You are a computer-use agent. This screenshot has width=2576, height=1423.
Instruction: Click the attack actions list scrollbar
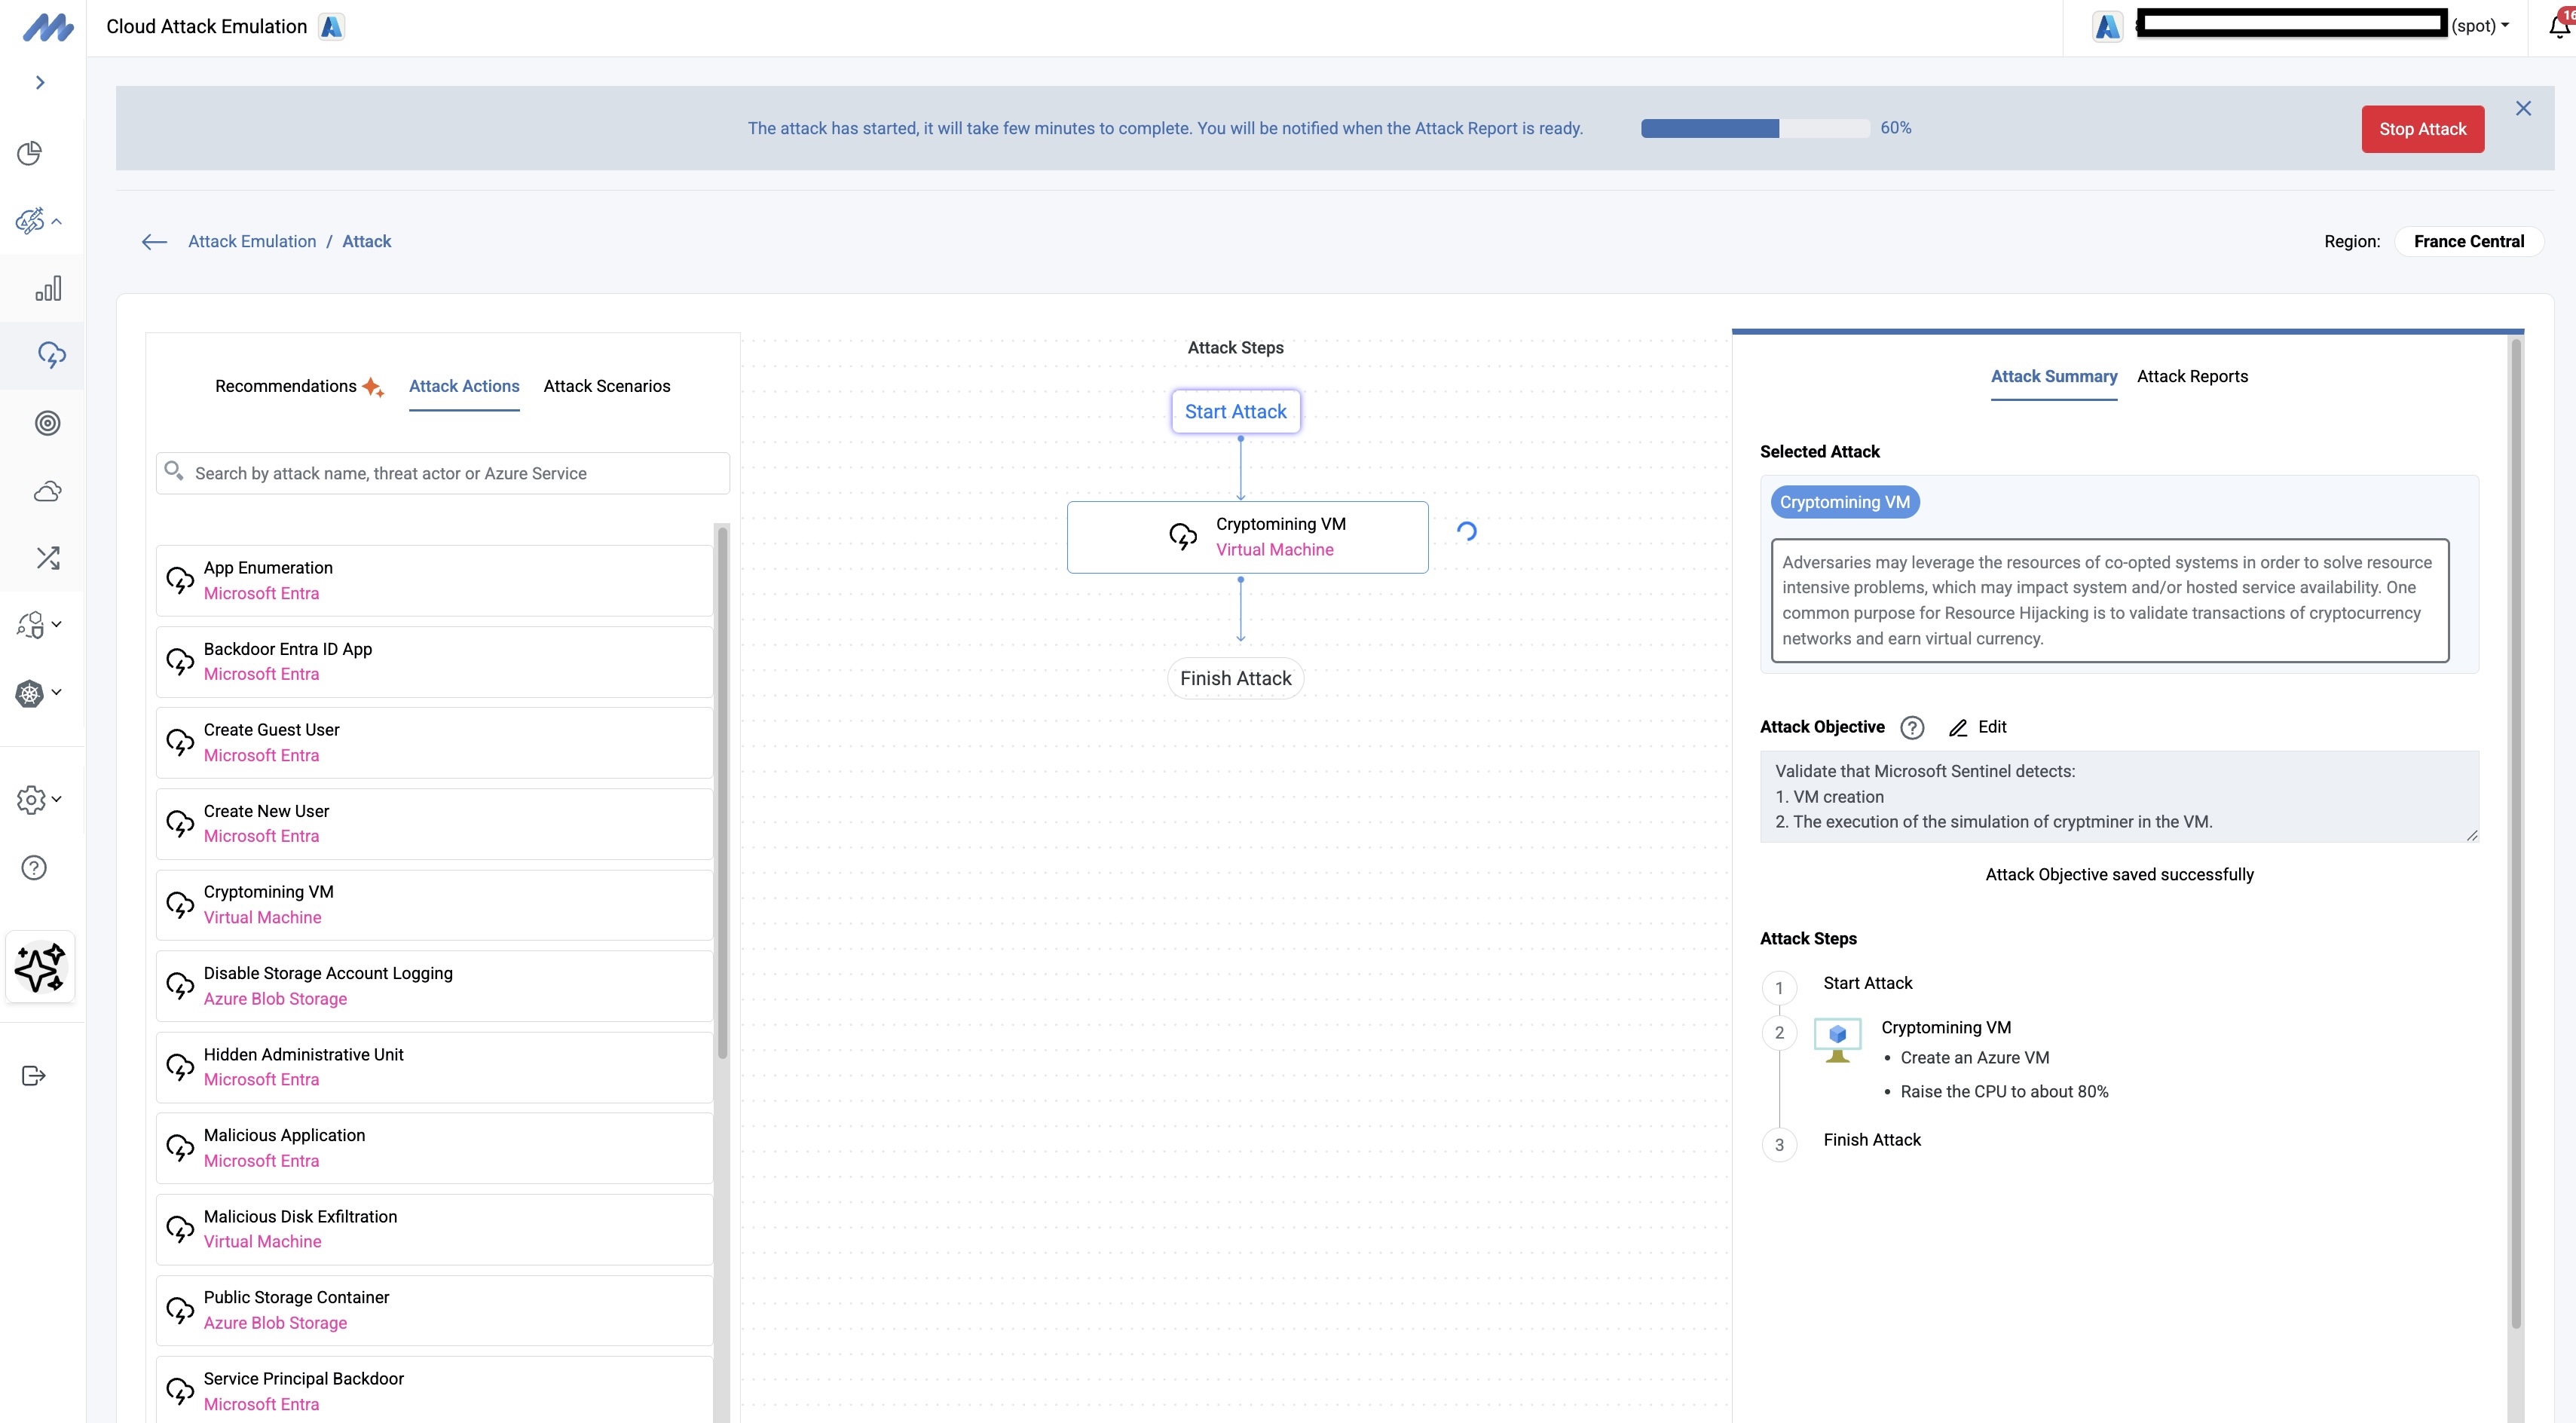[x=722, y=792]
